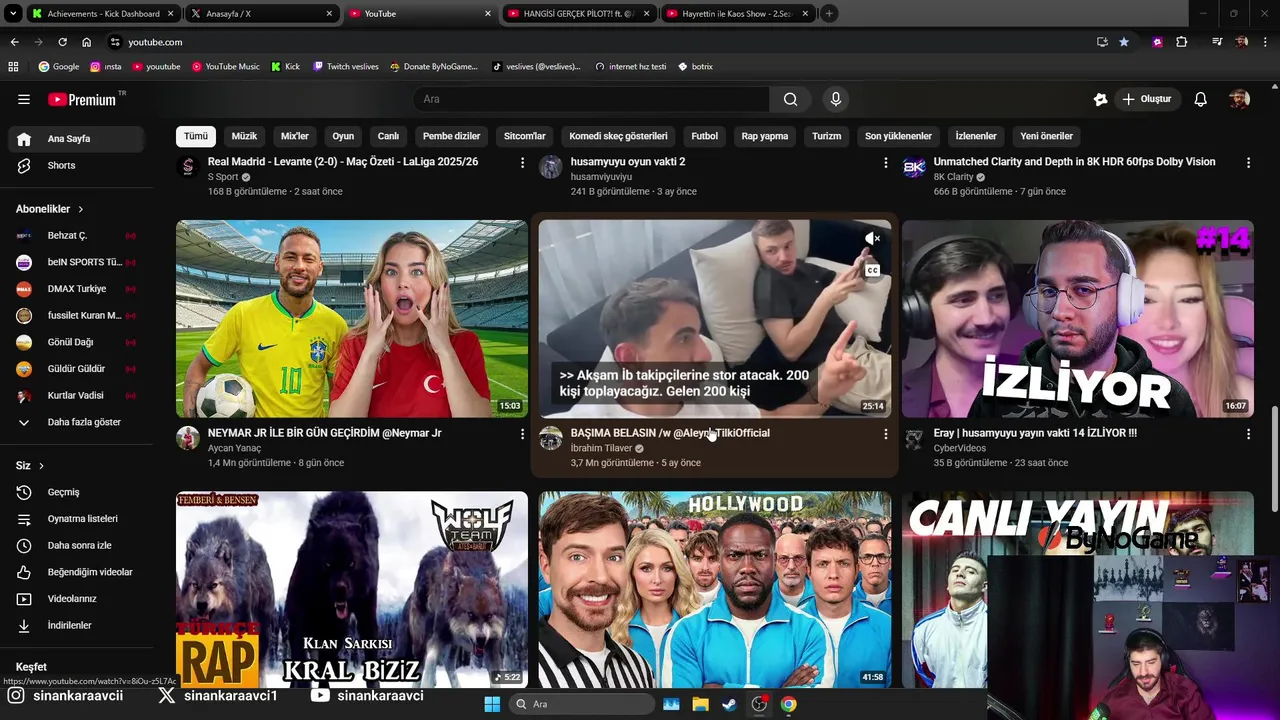Open MrBeast Hollywood video thumbnail
This screenshot has width=1280, height=720.
[715, 590]
